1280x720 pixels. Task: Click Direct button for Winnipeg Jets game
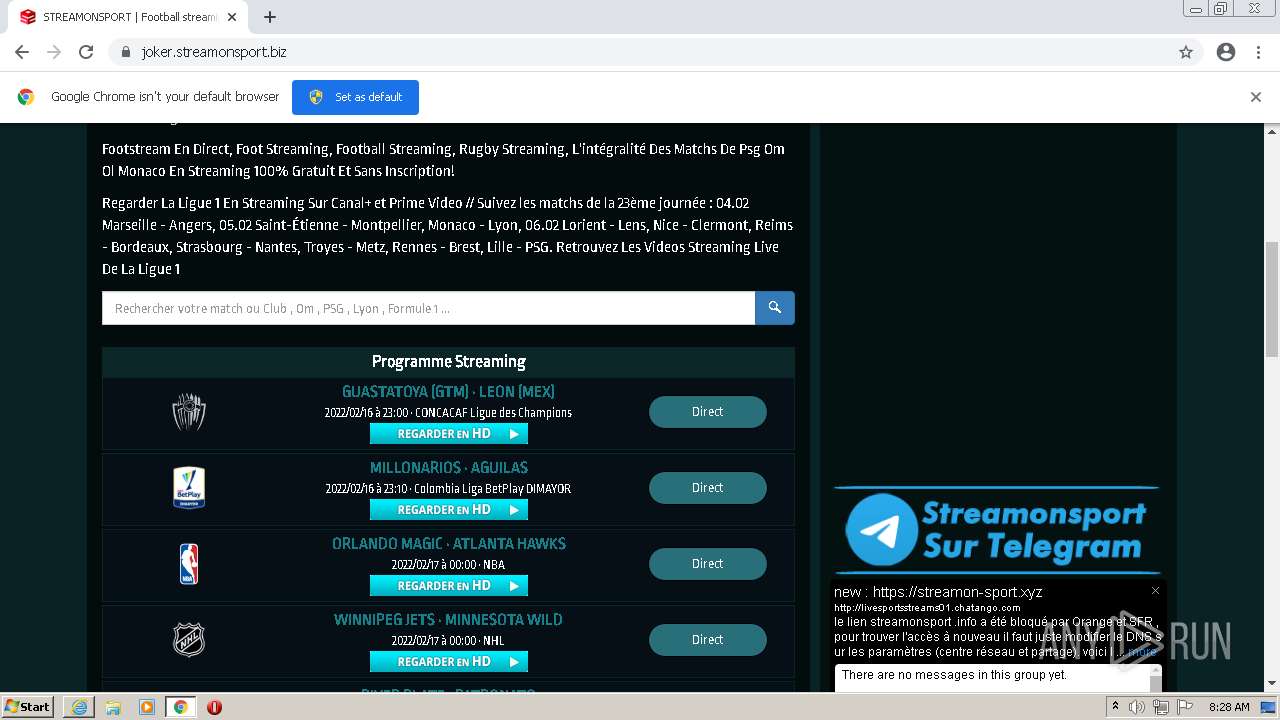tap(708, 640)
